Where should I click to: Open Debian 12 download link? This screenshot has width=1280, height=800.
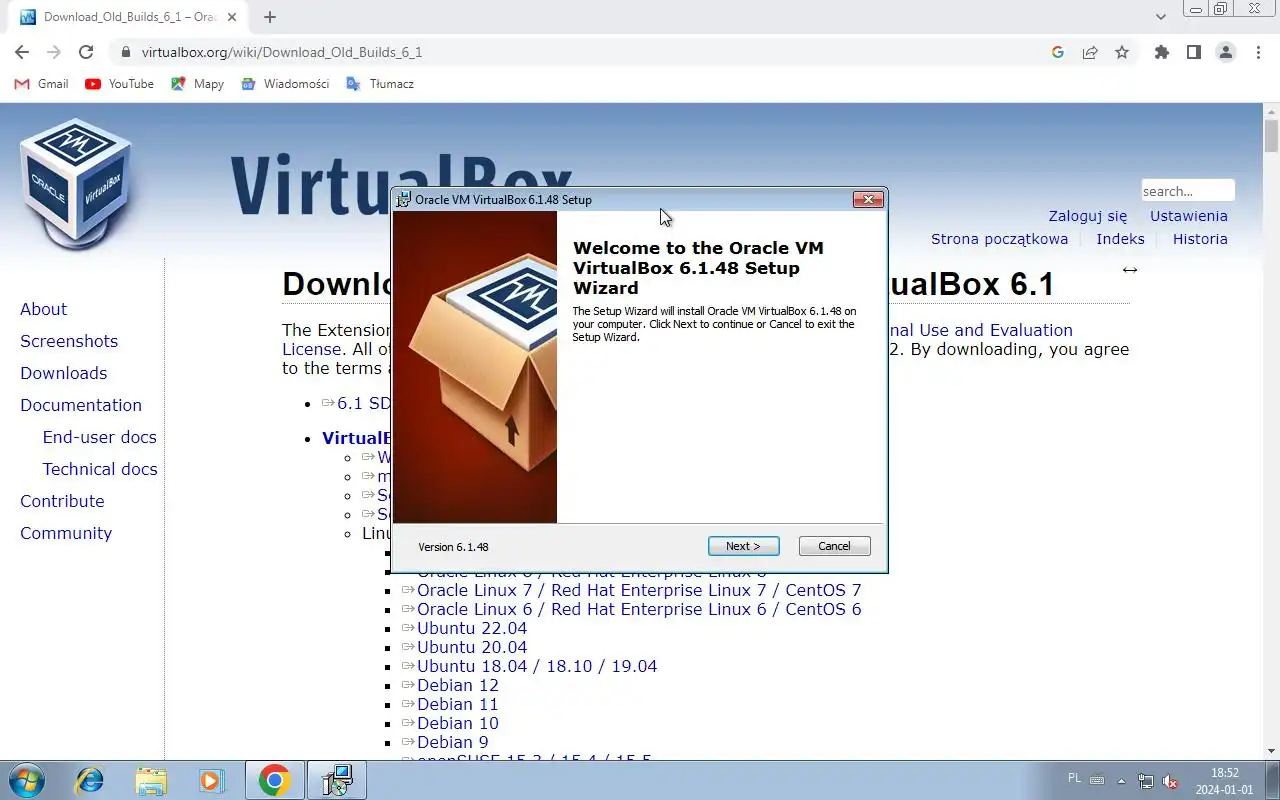click(x=458, y=685)
